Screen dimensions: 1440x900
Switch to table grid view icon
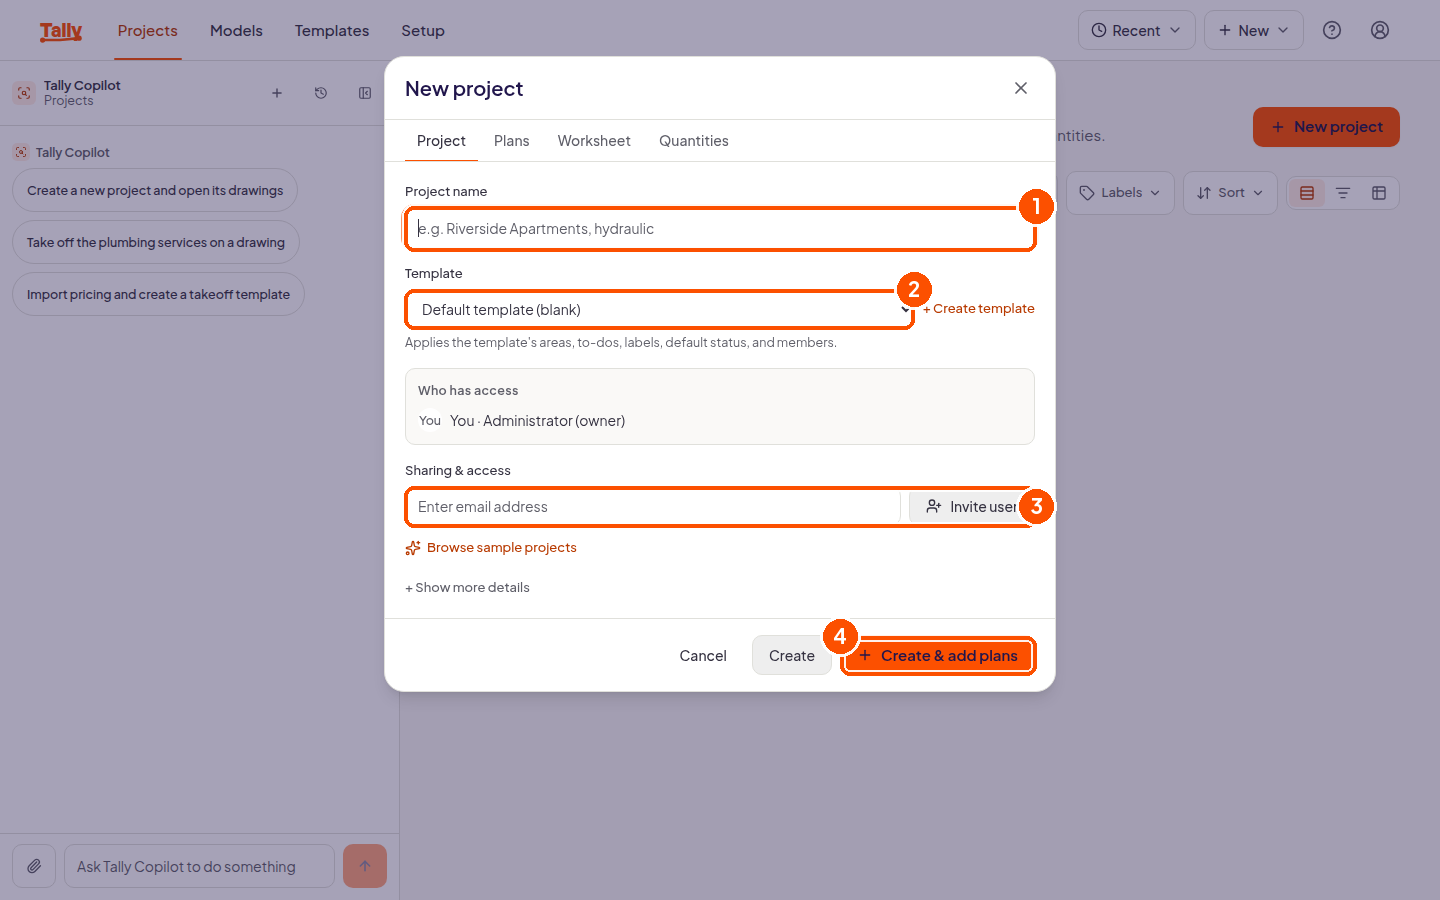coord(1379,193)
